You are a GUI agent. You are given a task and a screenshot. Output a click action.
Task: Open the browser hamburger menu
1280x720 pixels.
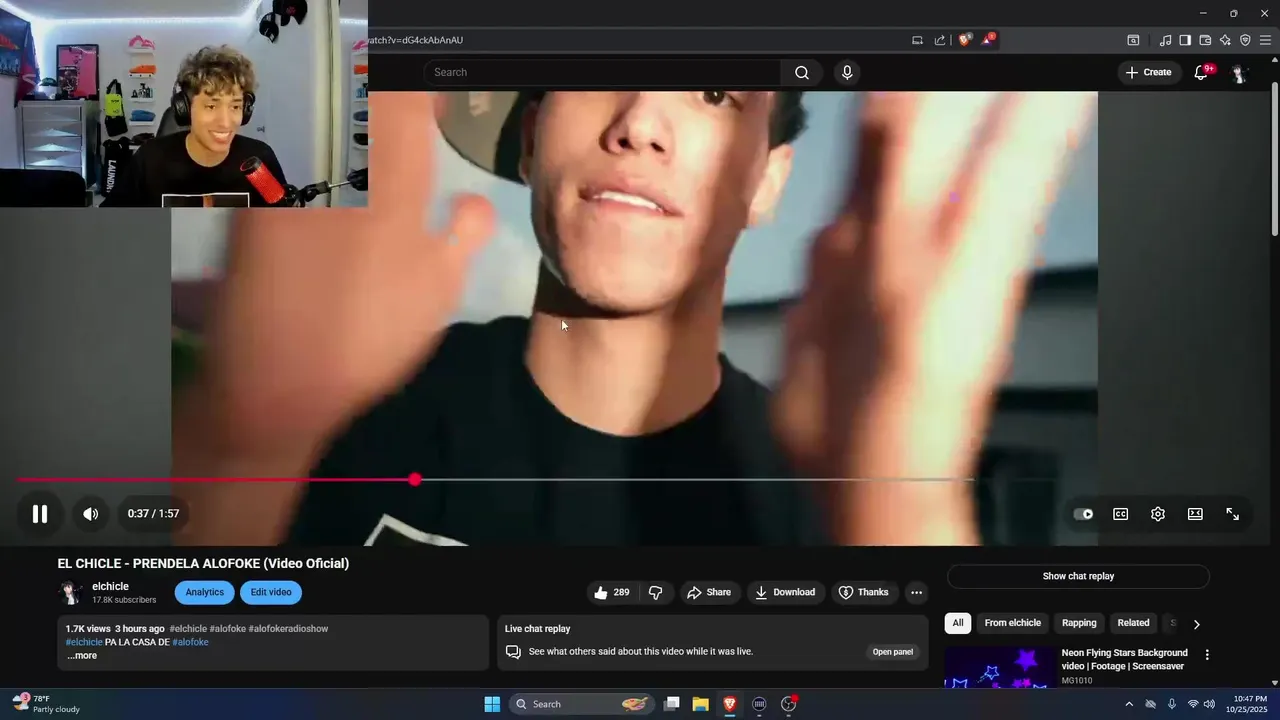click(x=1265, y=40)
